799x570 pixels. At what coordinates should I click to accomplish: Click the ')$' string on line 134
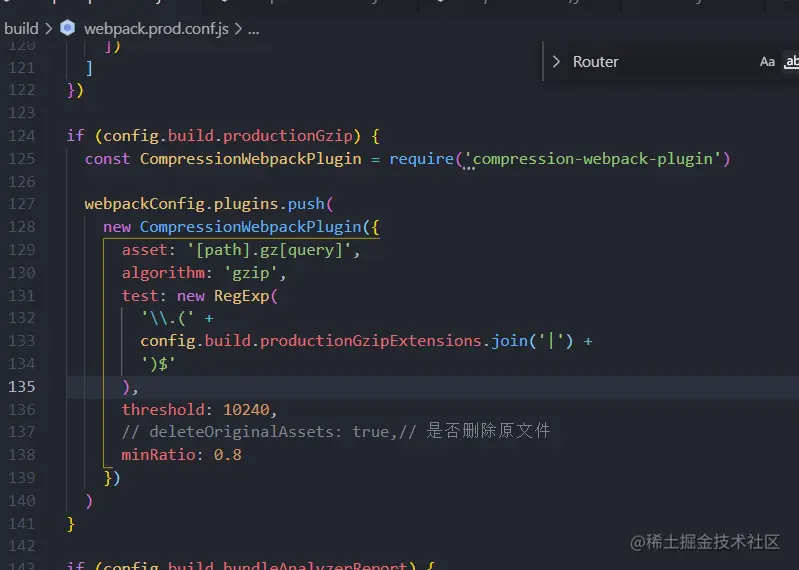click(158, 364)
